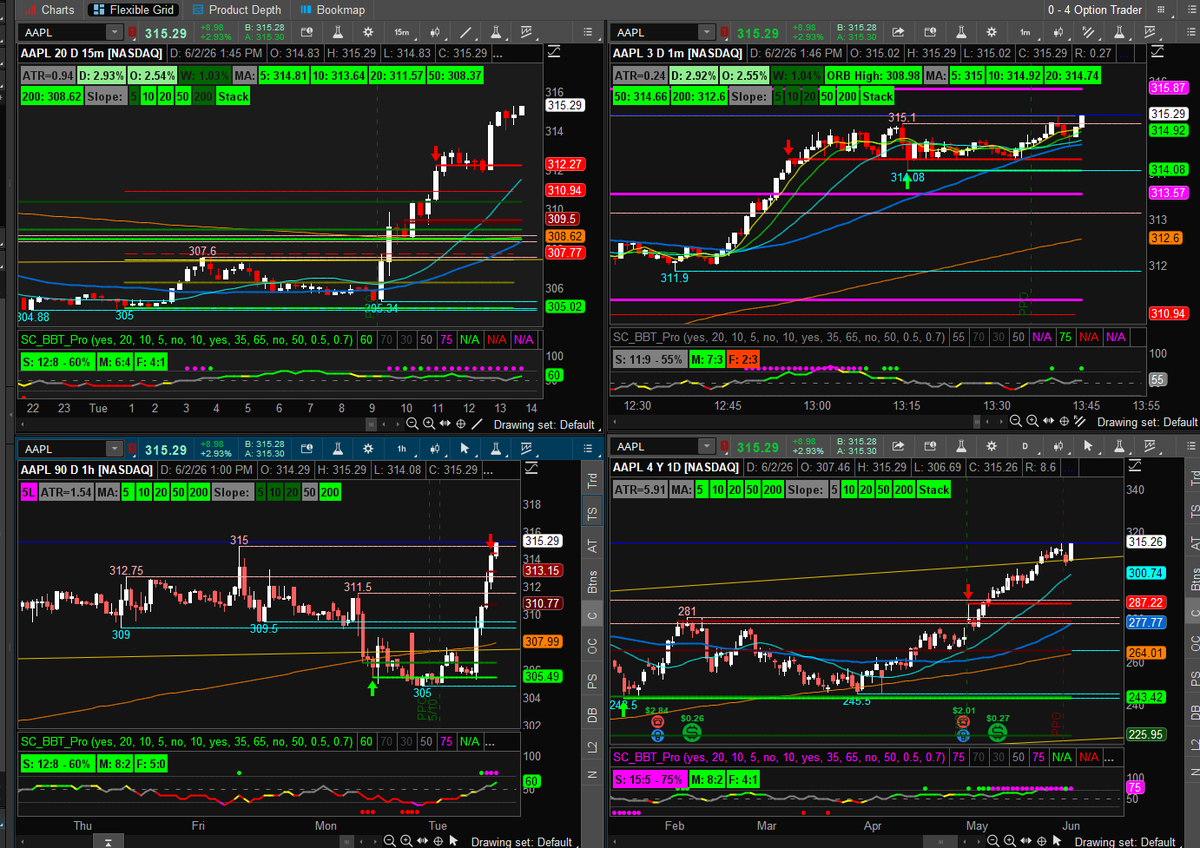Open studies flask in AAPL 15m chart toolbar
This screenshot has width=1200, height=848.
pyautogui.click(x=338, y=32)
